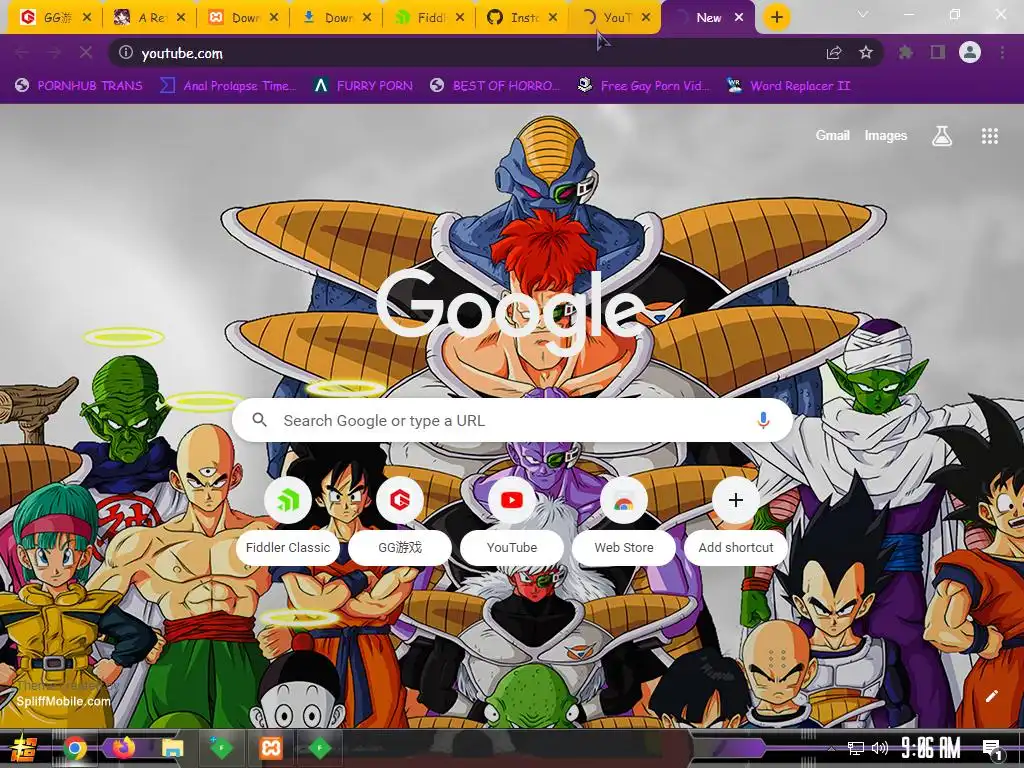
Task: Click the Chrome taskbar icon
Action: point(75,748)
